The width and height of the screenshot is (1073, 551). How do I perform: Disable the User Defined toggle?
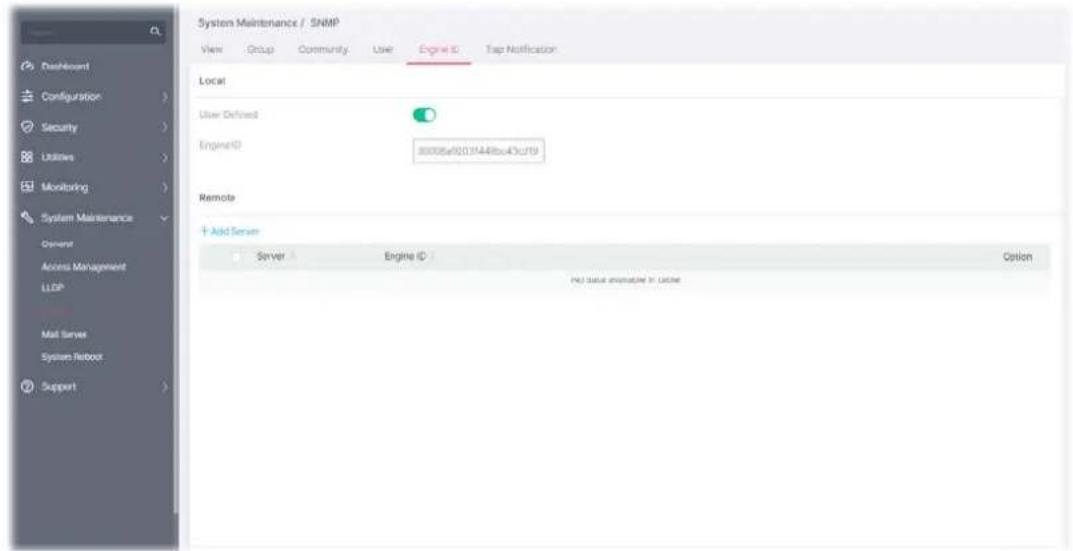point(424,115)
